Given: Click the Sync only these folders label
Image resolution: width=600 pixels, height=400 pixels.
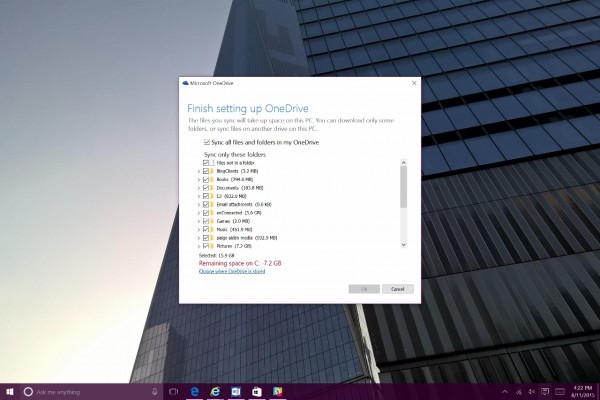Looking at the screenshot, I should (235, 155).
